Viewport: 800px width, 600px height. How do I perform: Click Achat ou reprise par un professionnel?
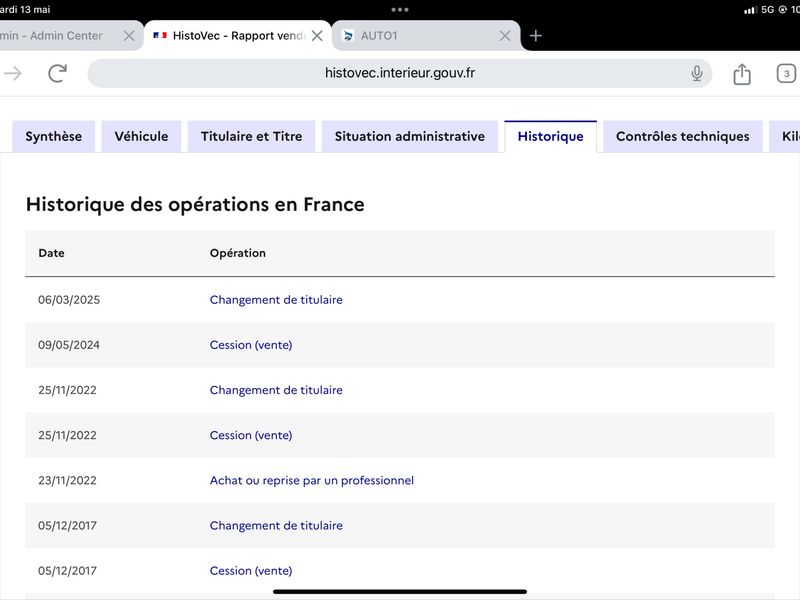pos(312,480)
